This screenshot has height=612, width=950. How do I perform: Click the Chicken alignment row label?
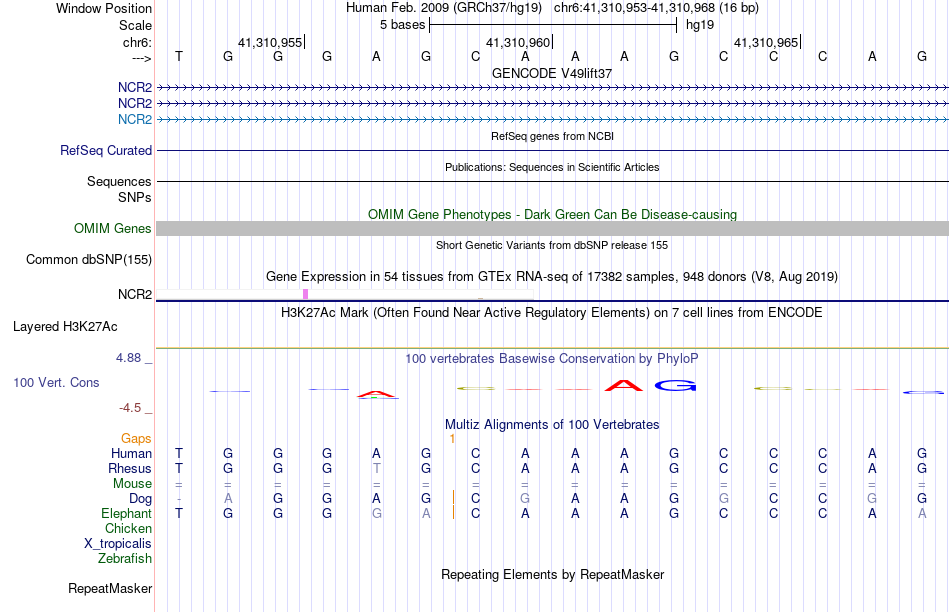(128, 528)
